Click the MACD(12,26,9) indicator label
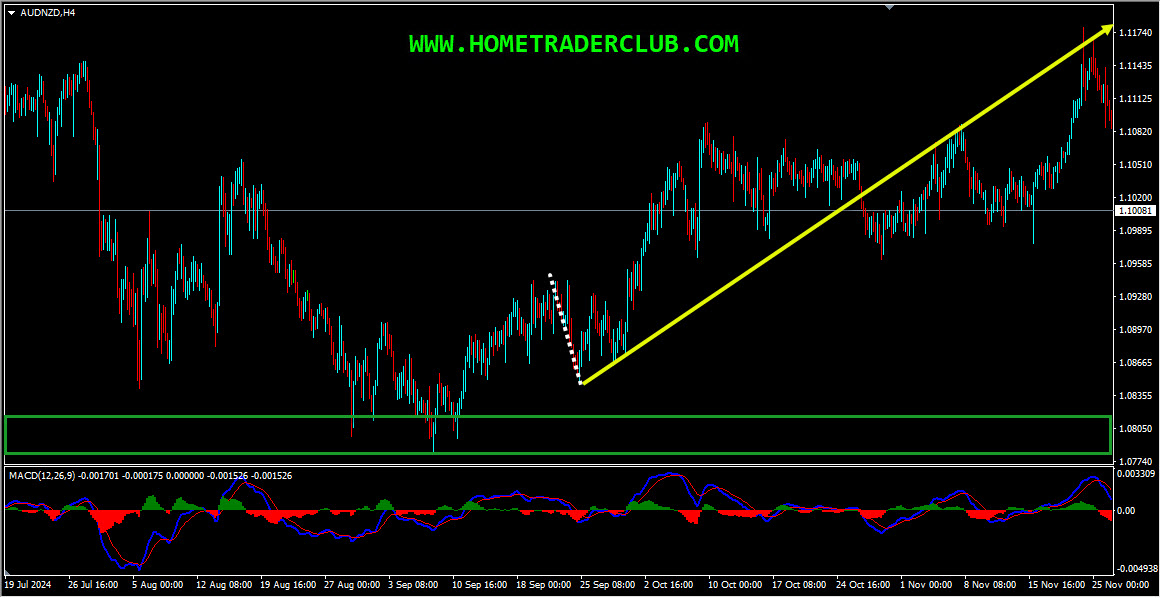1161x598 pixels. pos(41,475)
